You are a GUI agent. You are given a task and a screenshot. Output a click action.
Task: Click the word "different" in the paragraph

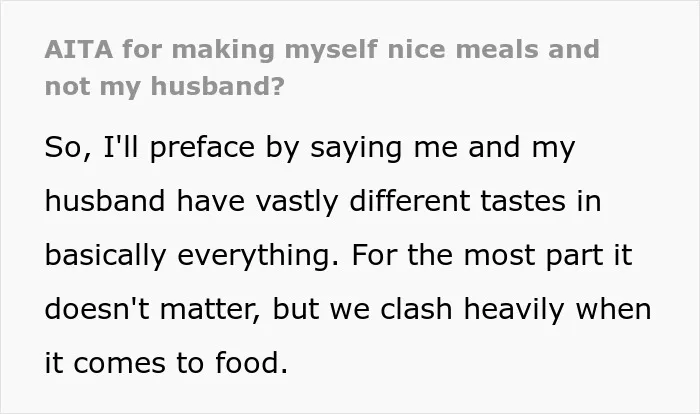pos(409,201)
